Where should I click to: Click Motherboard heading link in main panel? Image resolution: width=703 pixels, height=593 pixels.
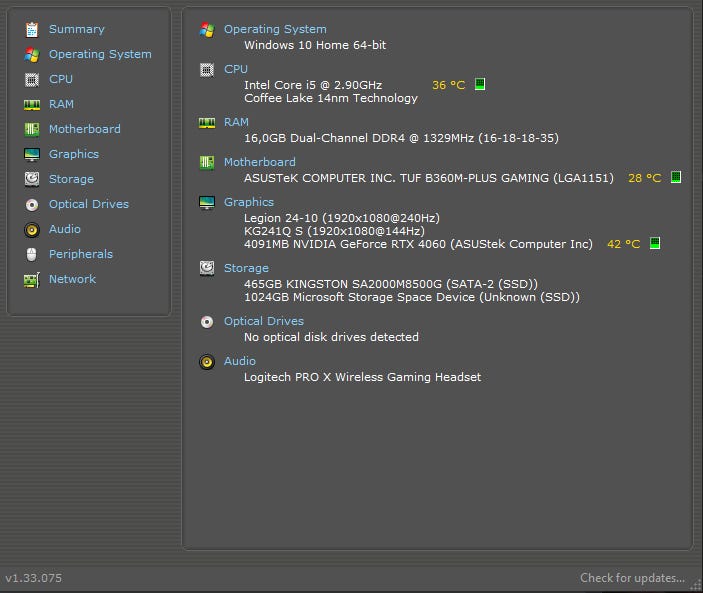[x=260, y=162]
